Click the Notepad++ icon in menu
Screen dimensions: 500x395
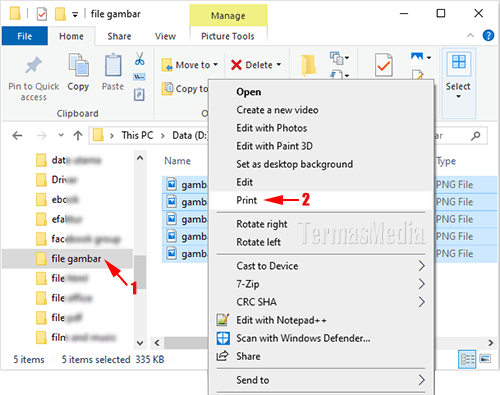(x=223, y=320)
